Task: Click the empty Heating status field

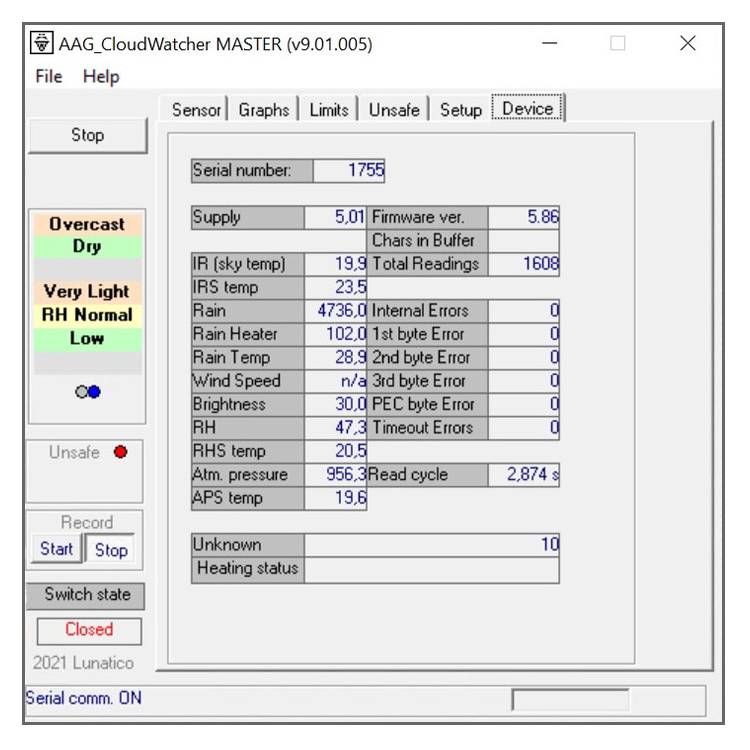Action: click(x=431, y=570)
